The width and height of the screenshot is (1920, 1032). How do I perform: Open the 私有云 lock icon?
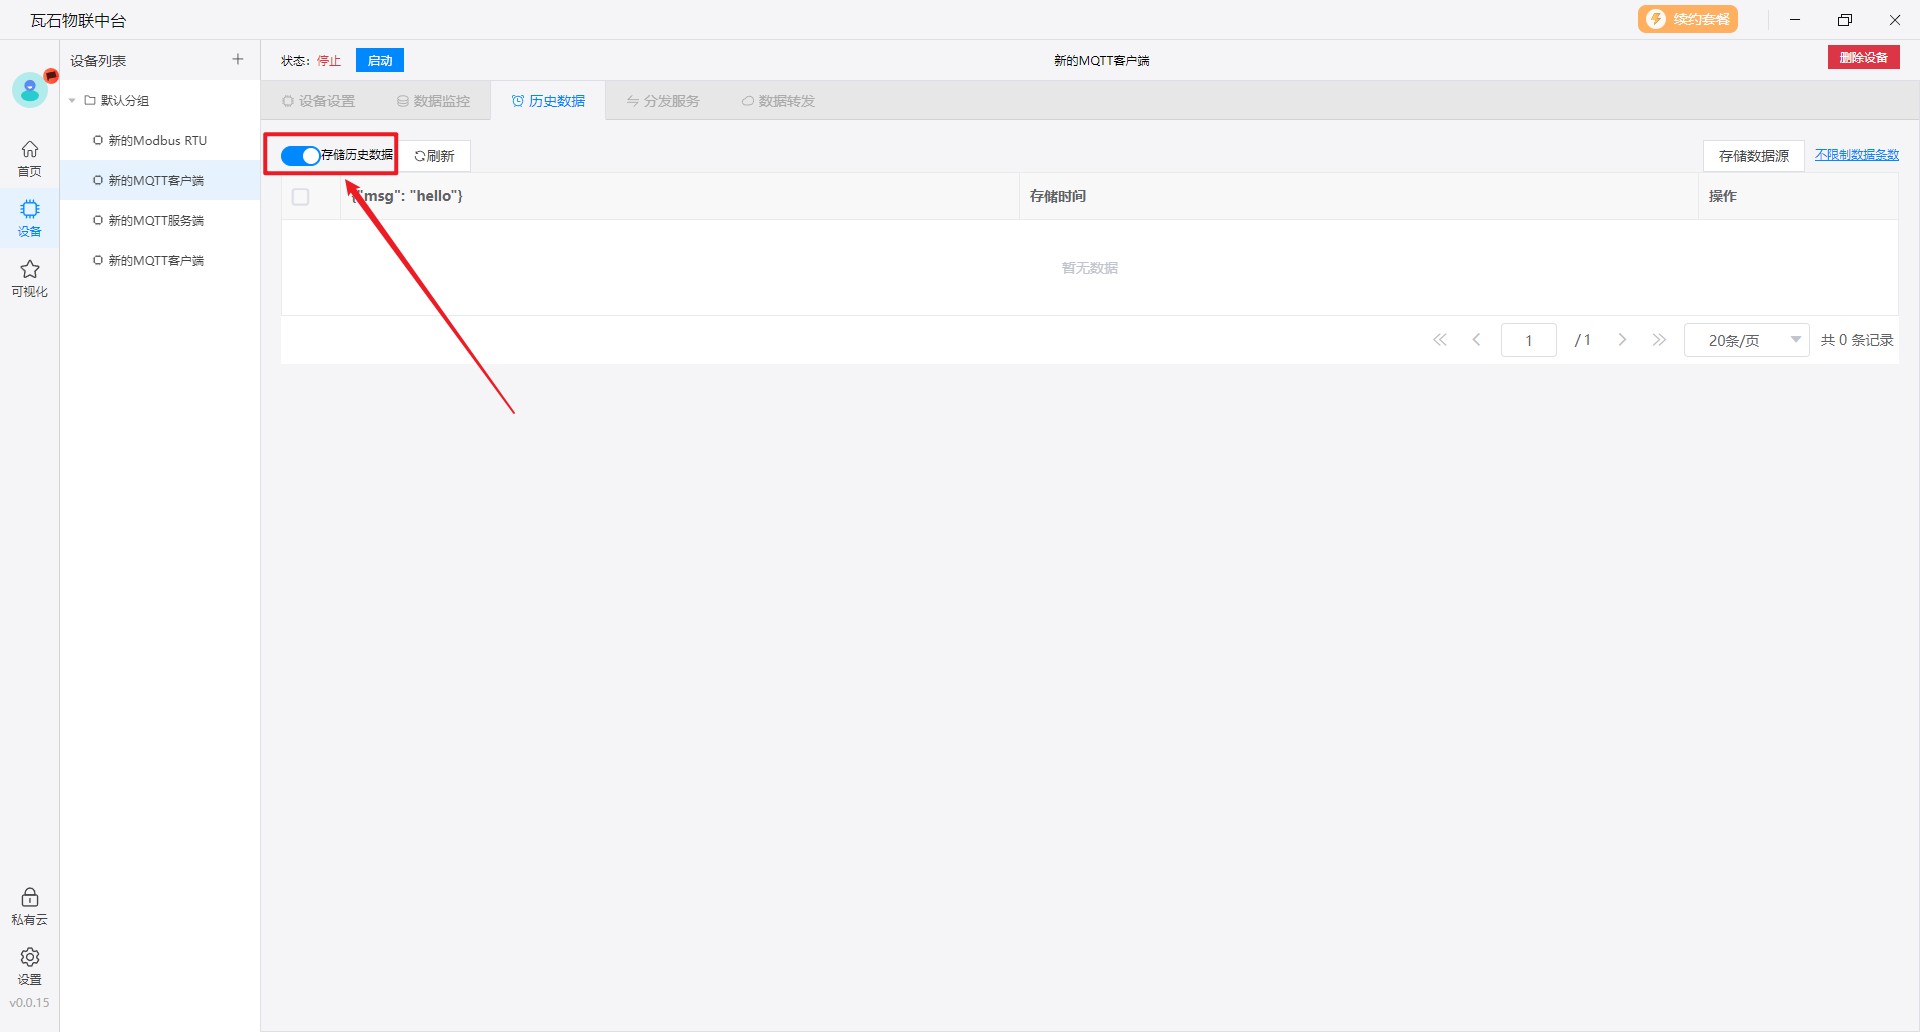pyautogui.click(x=30, y=905)
